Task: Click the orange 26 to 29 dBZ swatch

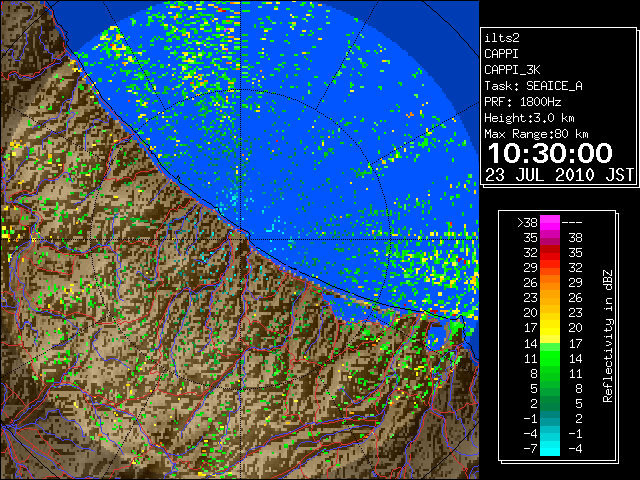Action: tap(550, 282)
